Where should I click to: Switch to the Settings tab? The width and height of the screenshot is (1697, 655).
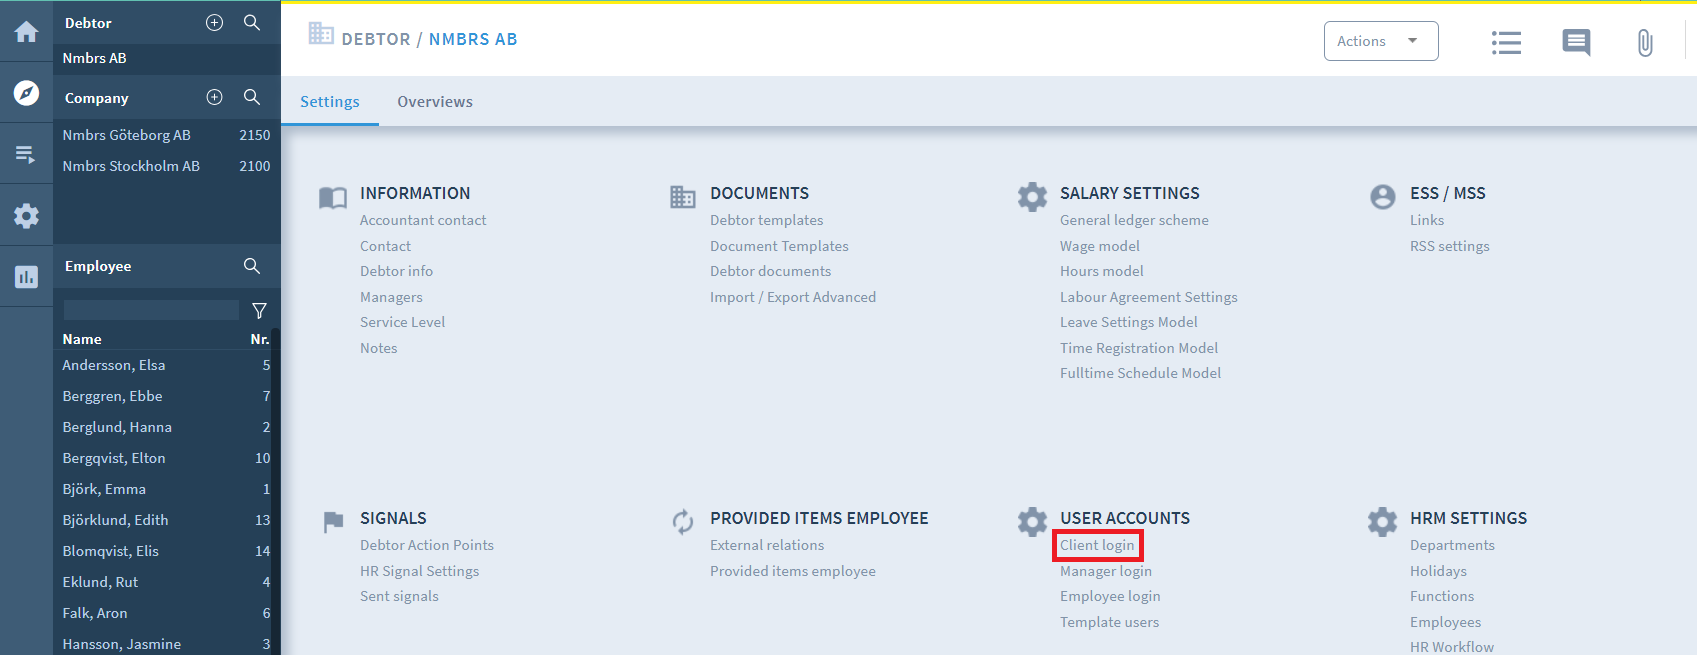(x=330, y=102)
